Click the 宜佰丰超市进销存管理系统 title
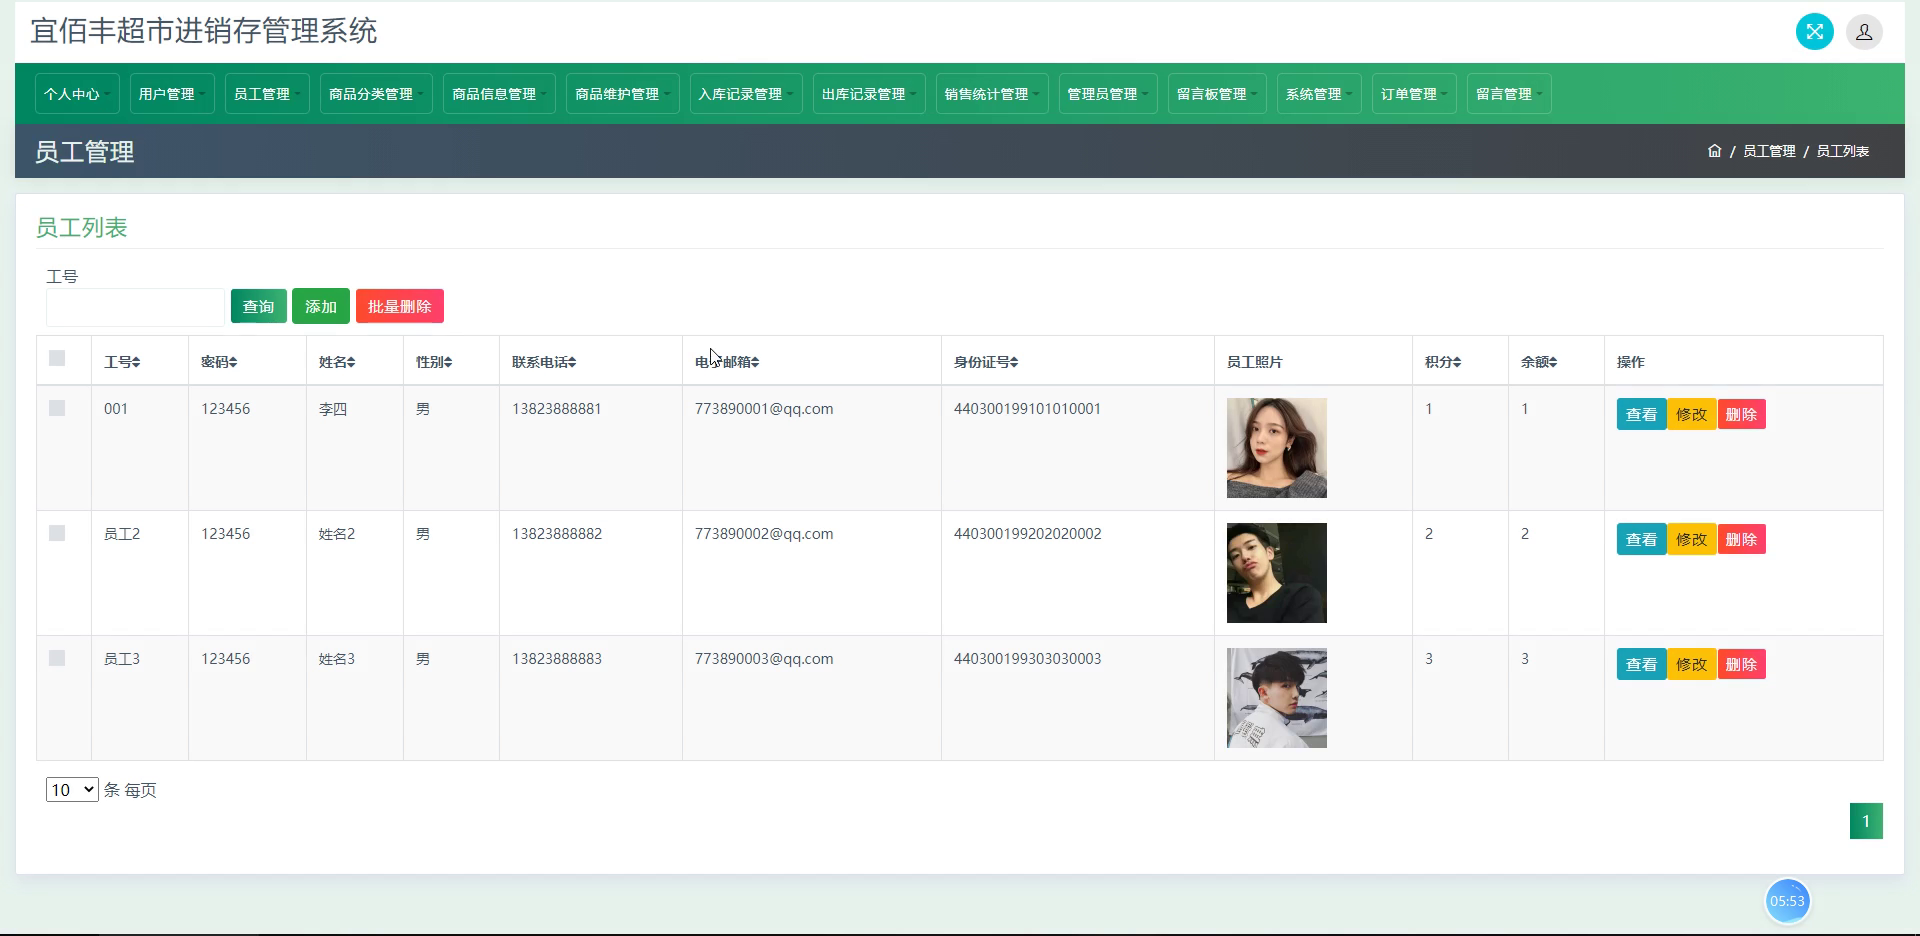The image size is (1920, 936). coord(204,31)
